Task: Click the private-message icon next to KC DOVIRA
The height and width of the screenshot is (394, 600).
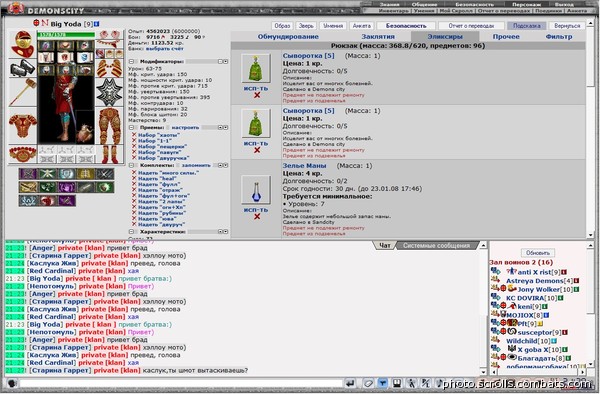Action: point(495,297)
